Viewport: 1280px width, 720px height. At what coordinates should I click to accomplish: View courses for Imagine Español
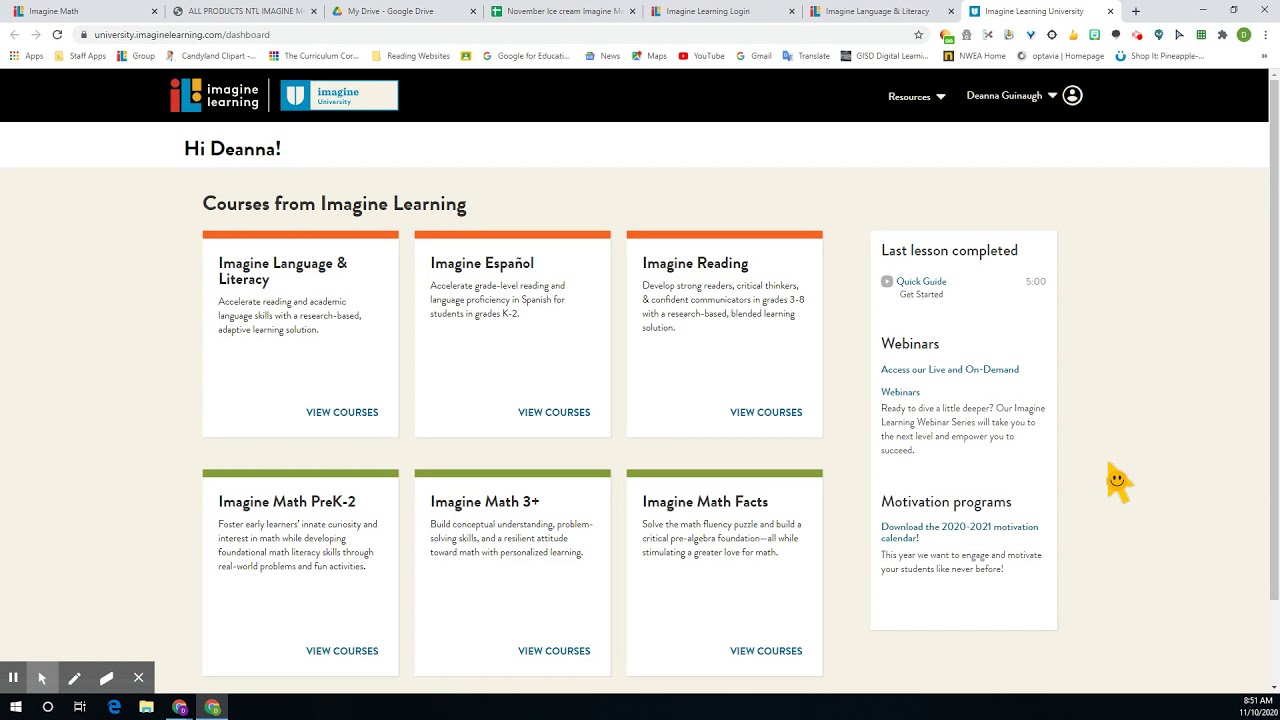click(x=554, y=412)
